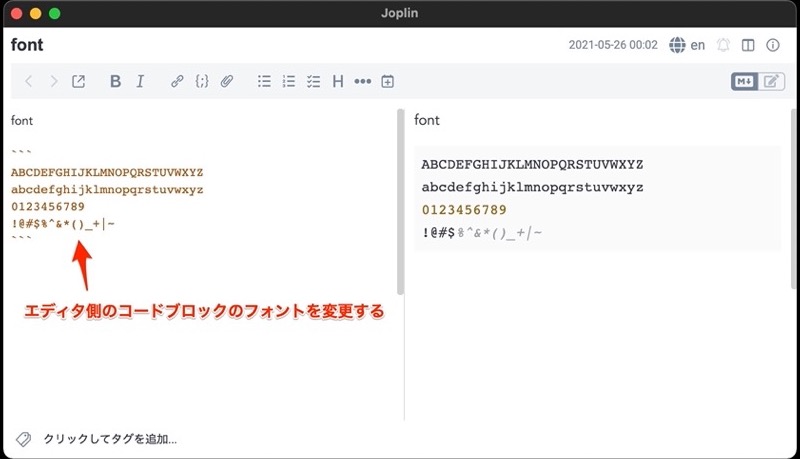
Task: Click the date '2021-05-26 00:02'
Action: tap(613, 45)
